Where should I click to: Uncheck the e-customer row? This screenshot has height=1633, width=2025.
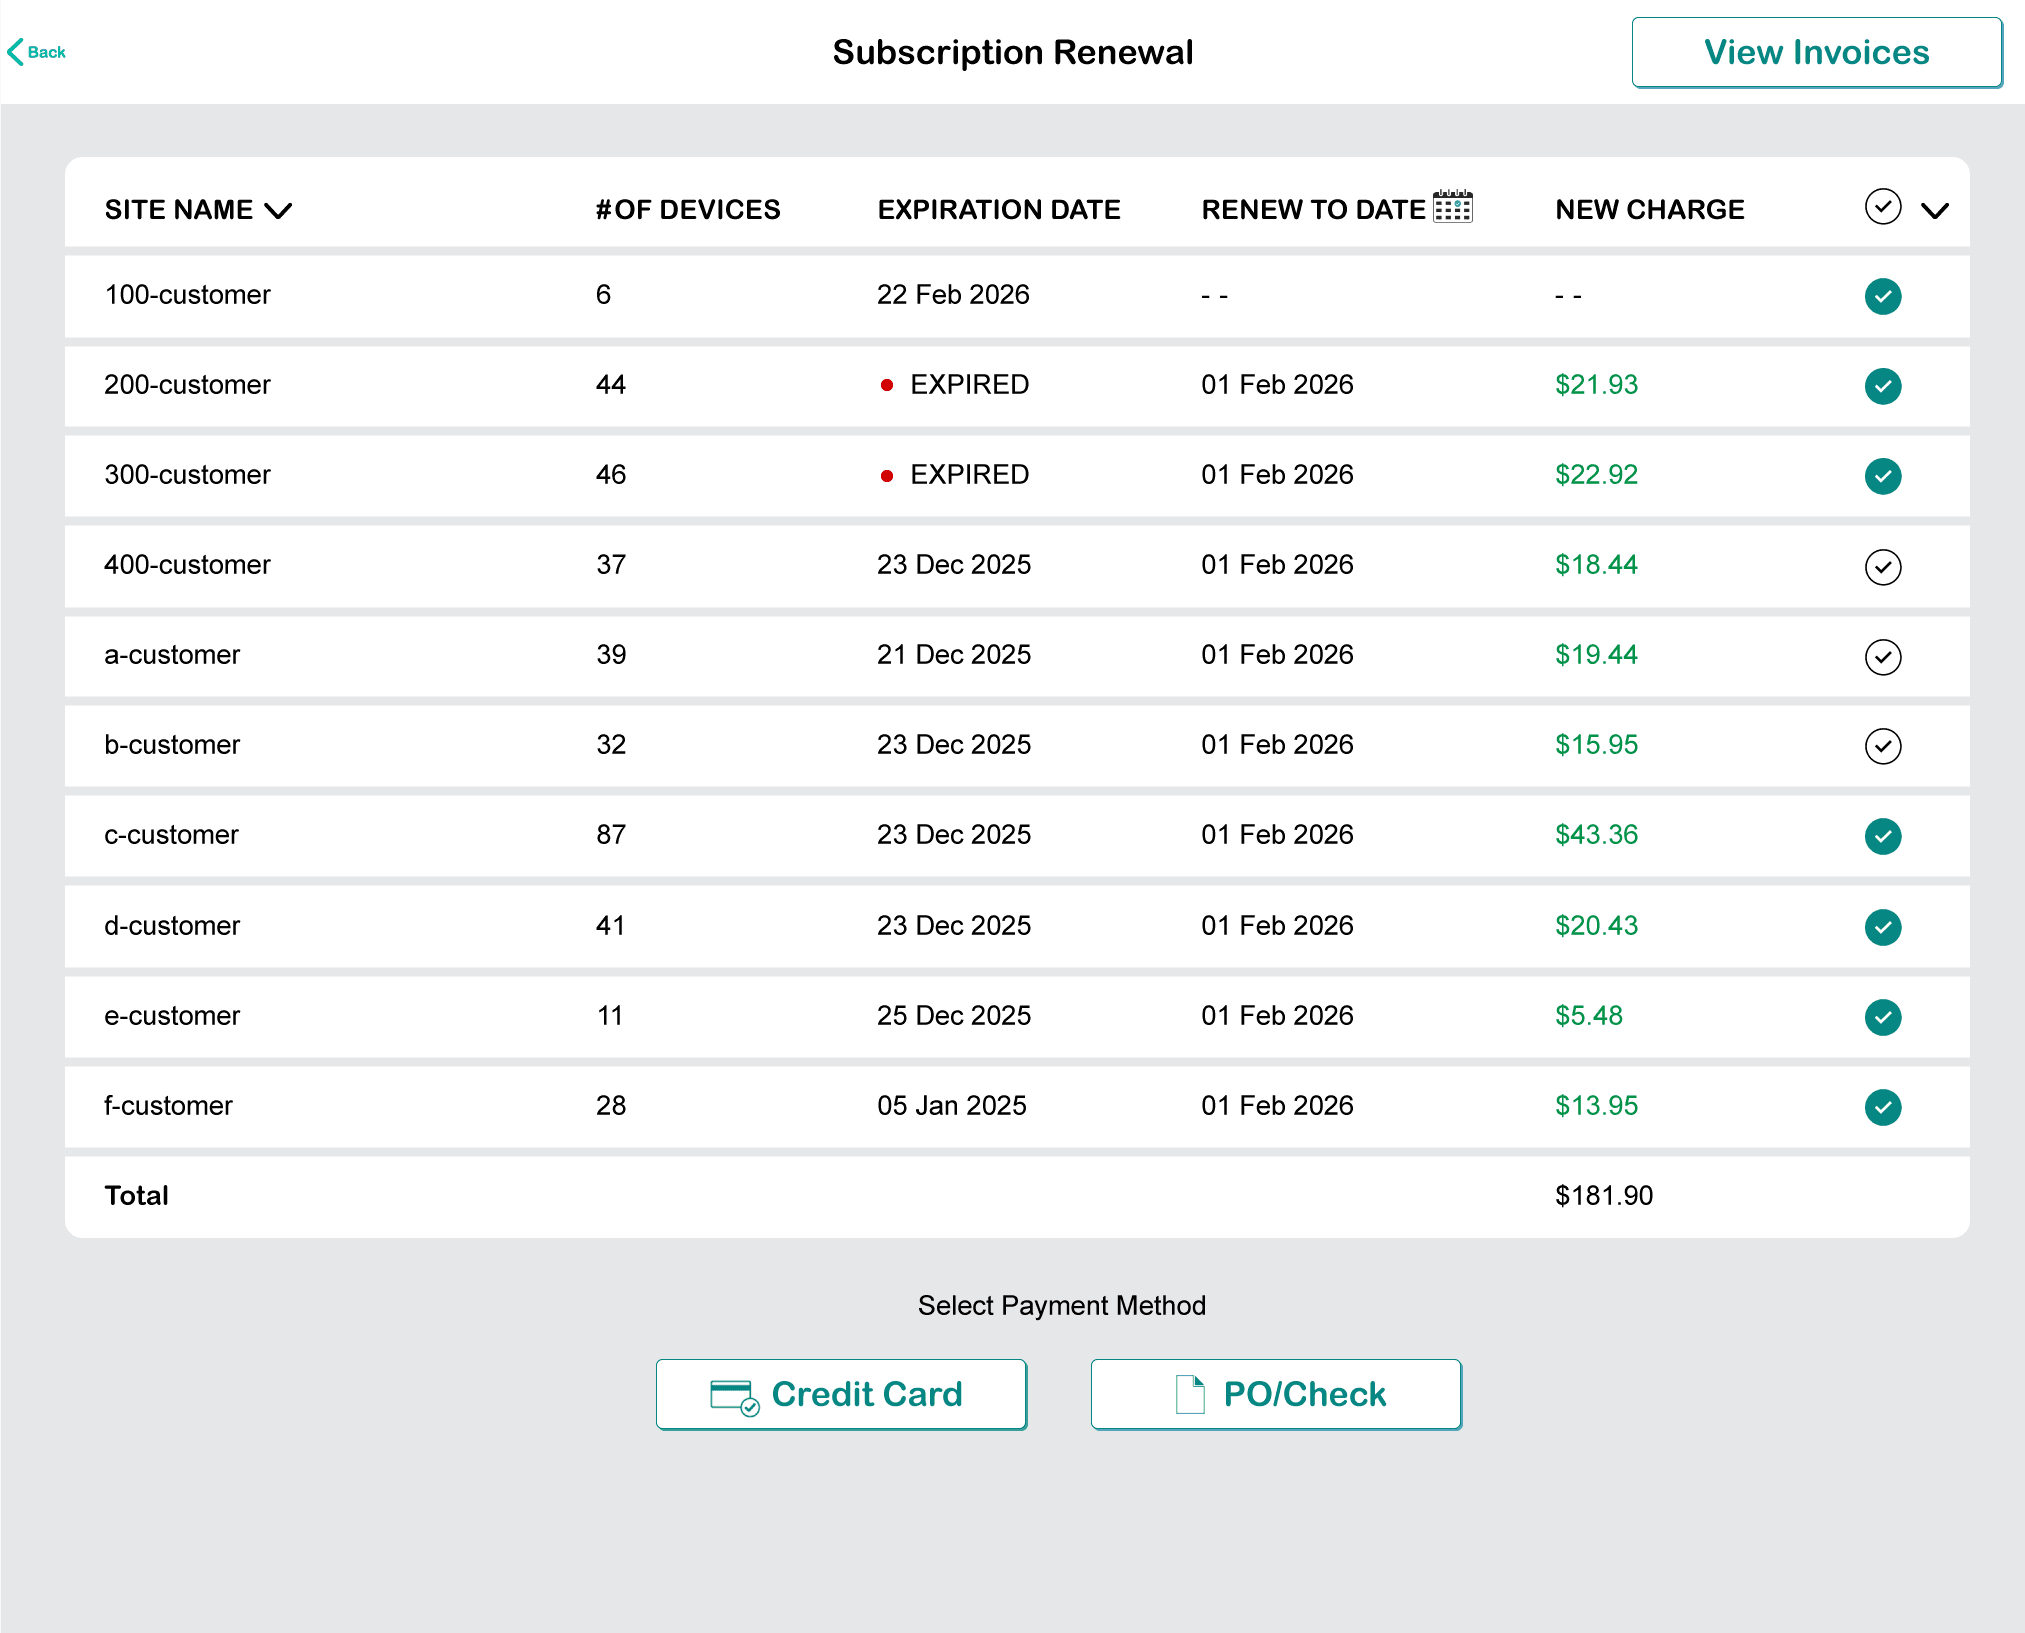(1882, 1017)
